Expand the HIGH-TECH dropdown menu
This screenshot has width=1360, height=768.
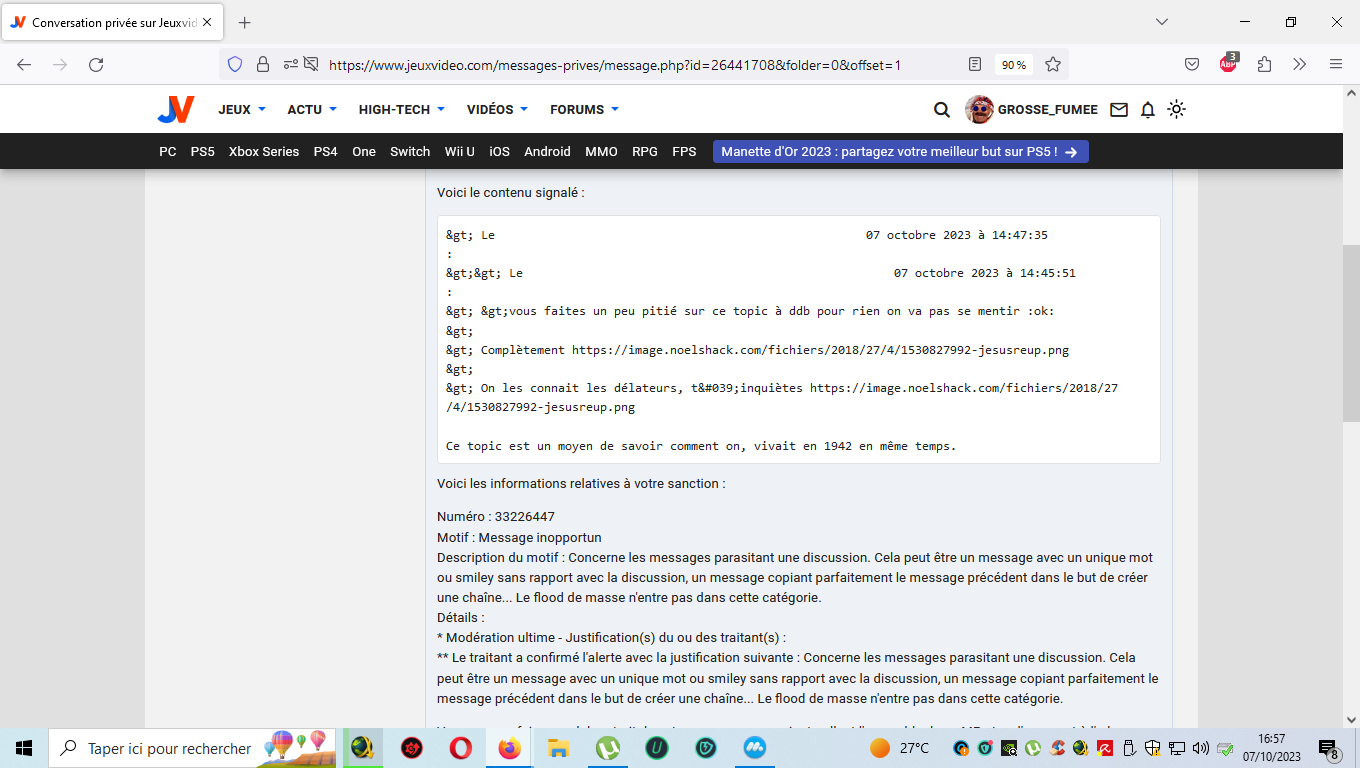tap(401, 110)
